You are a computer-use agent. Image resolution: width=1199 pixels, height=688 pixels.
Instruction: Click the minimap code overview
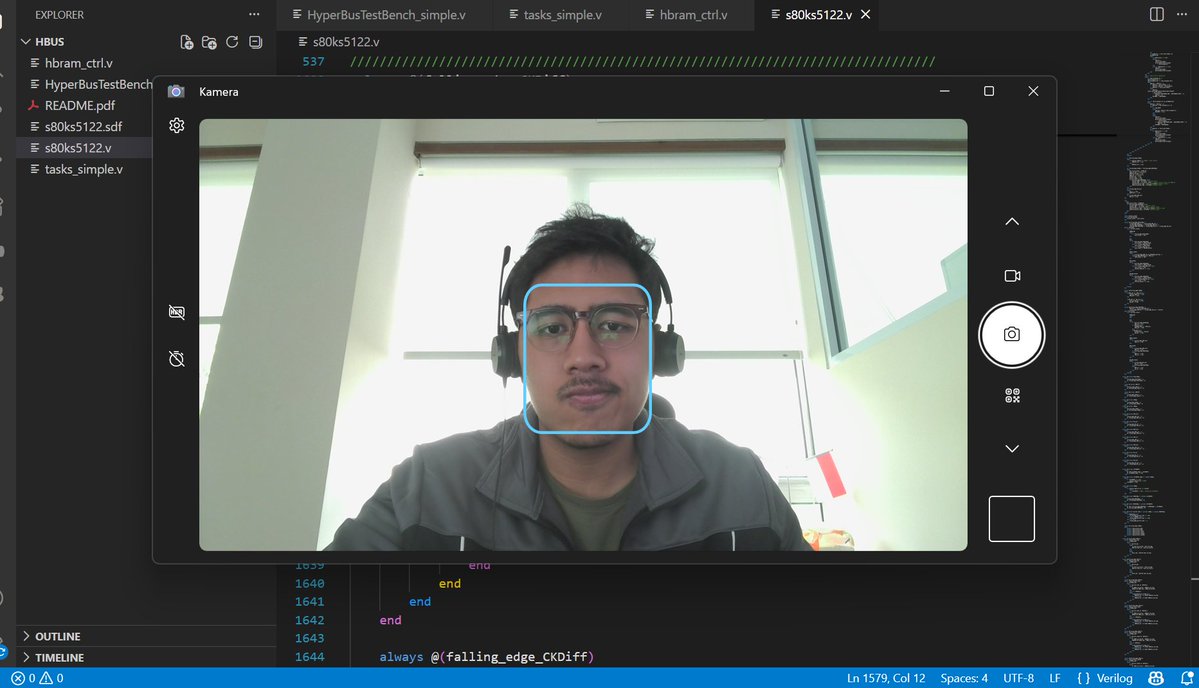pos(1155,359)
